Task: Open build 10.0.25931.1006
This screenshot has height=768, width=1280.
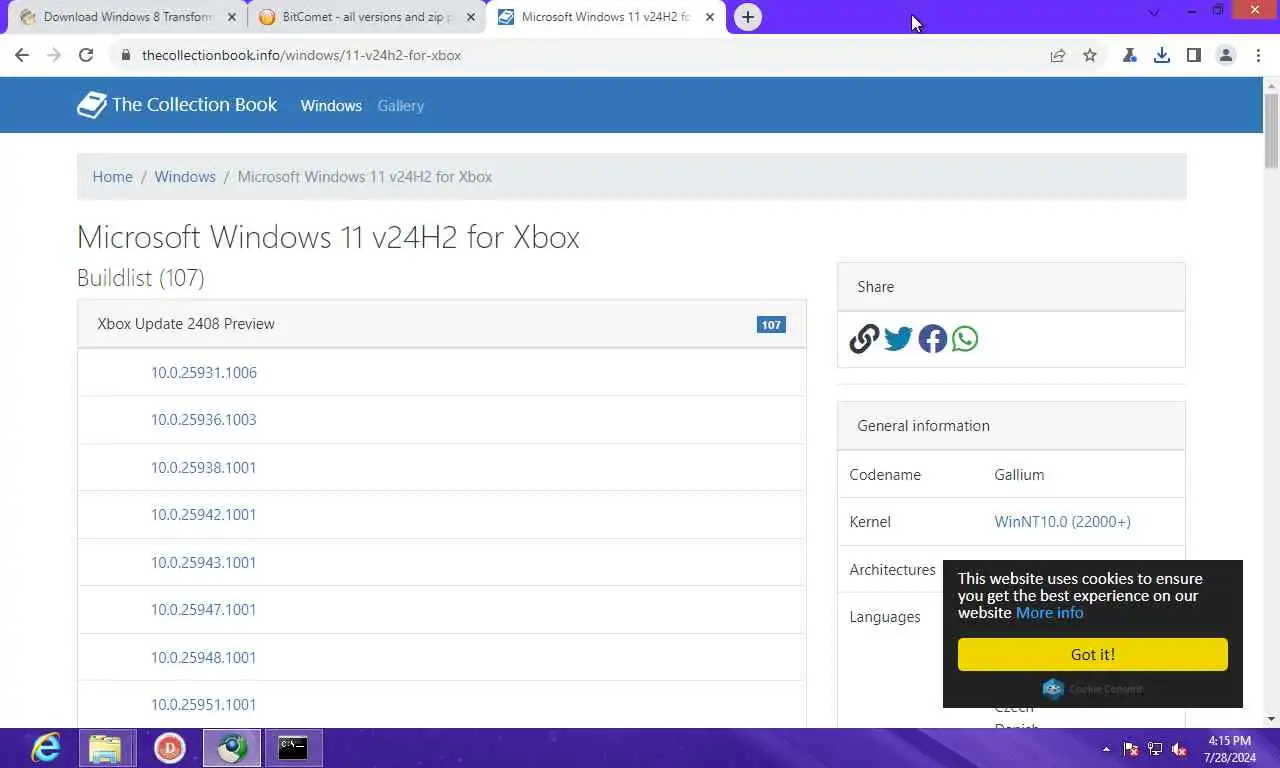Action: (204, 373)
